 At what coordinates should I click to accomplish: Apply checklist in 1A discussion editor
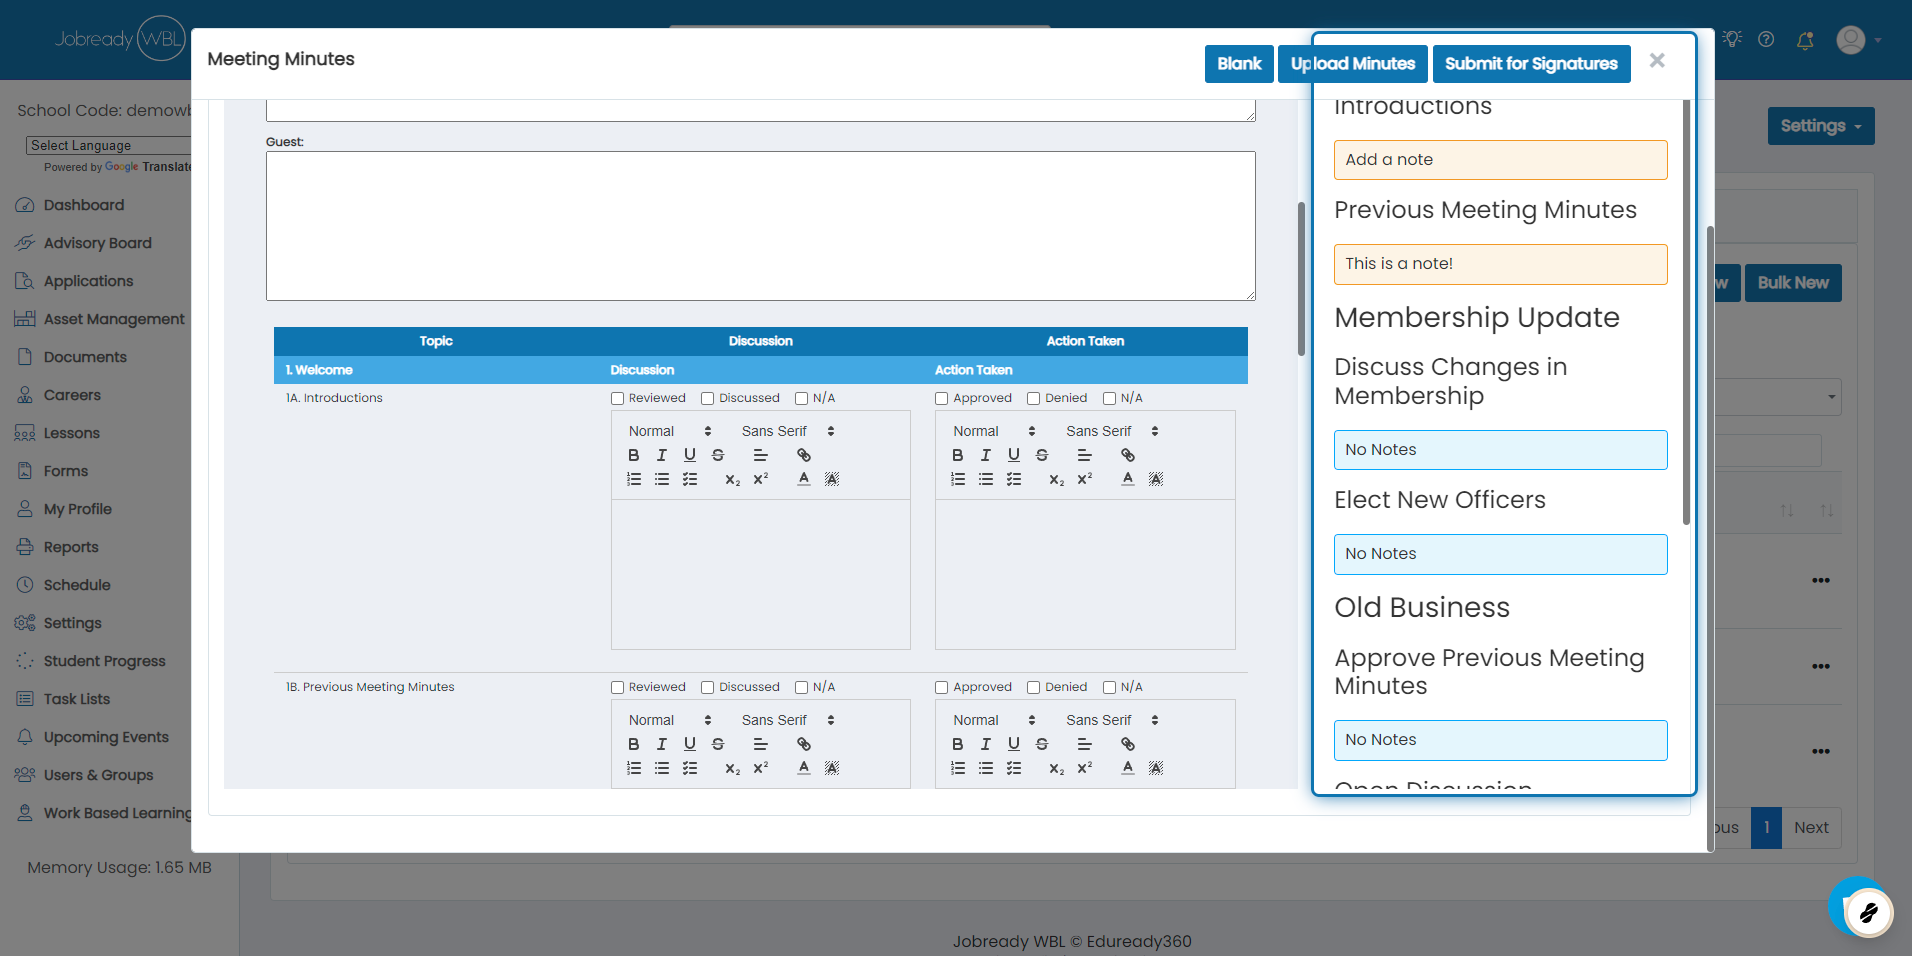coord(689,479)
